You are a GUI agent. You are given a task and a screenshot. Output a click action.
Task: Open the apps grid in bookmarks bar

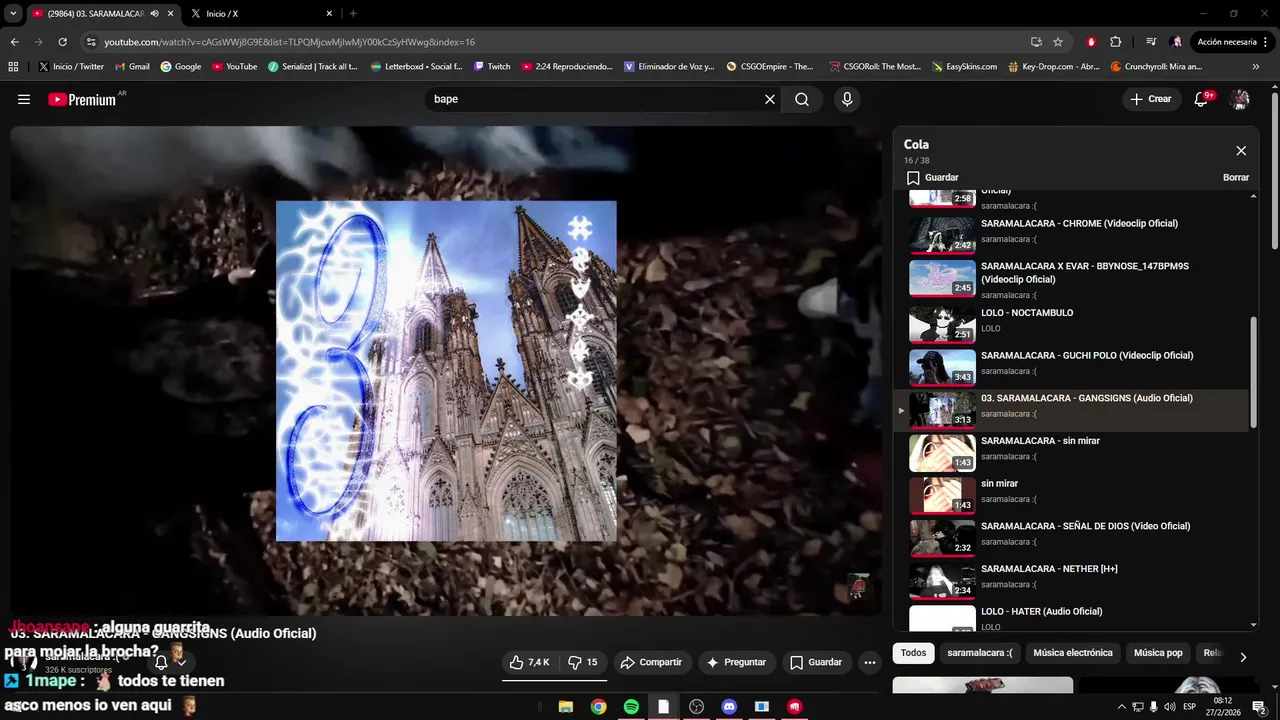(x=13, y=67)
